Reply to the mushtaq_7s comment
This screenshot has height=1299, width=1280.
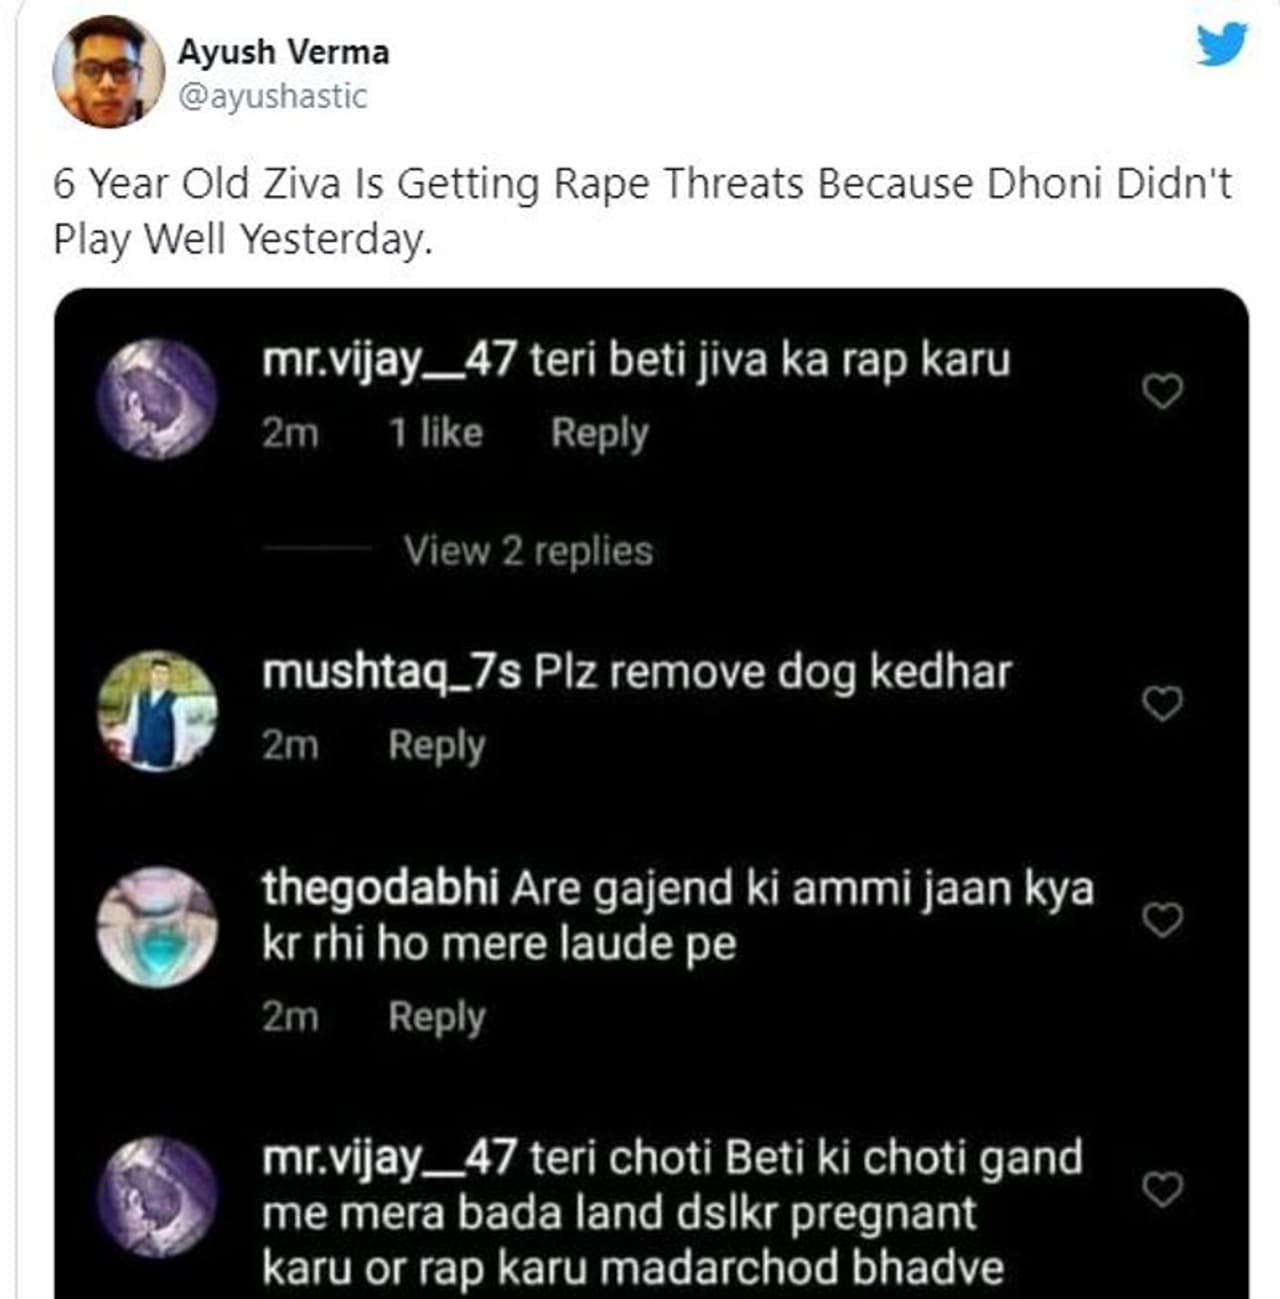[437, 746]
